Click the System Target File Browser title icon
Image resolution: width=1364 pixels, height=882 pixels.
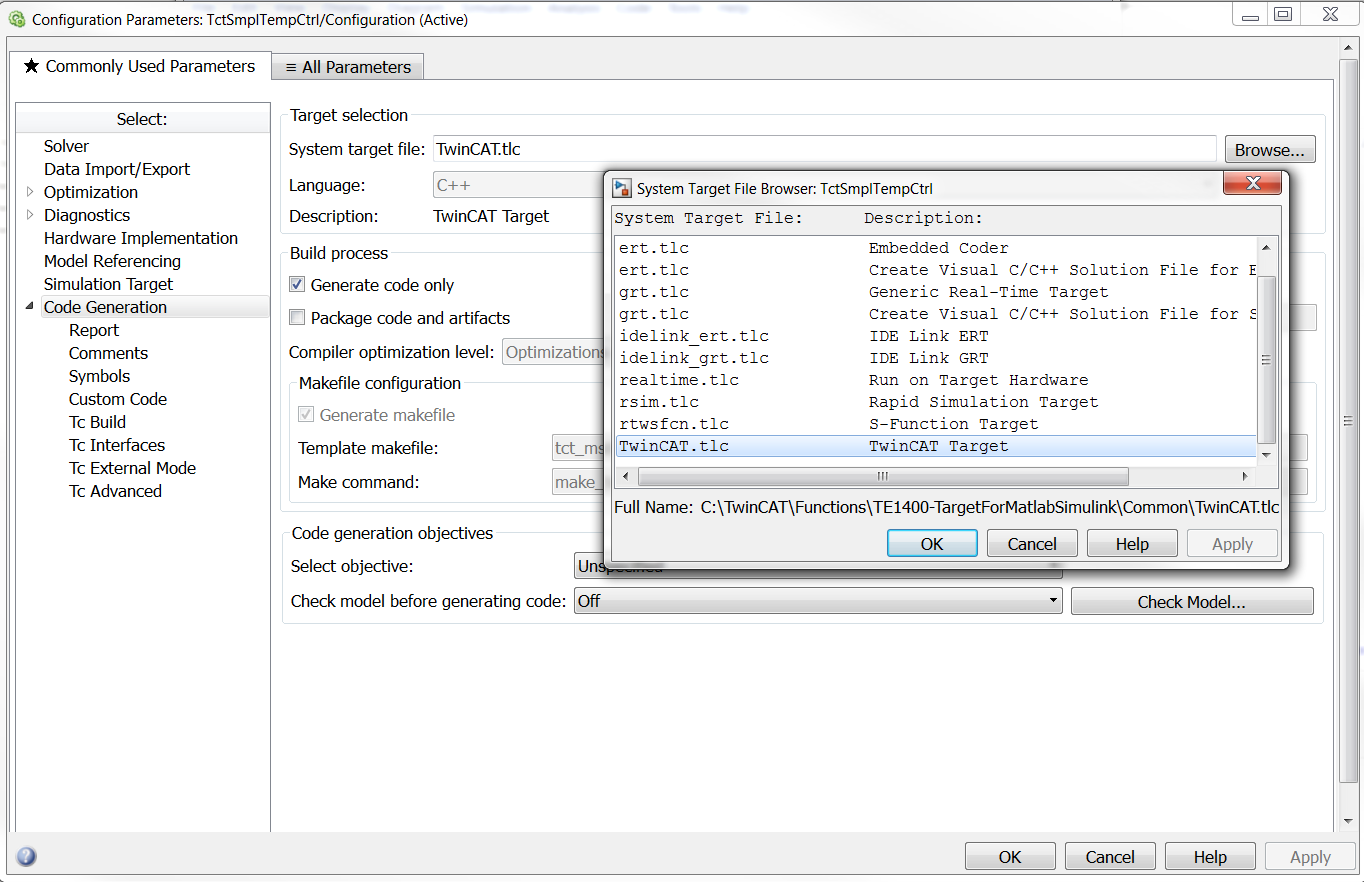coord(622,188)
